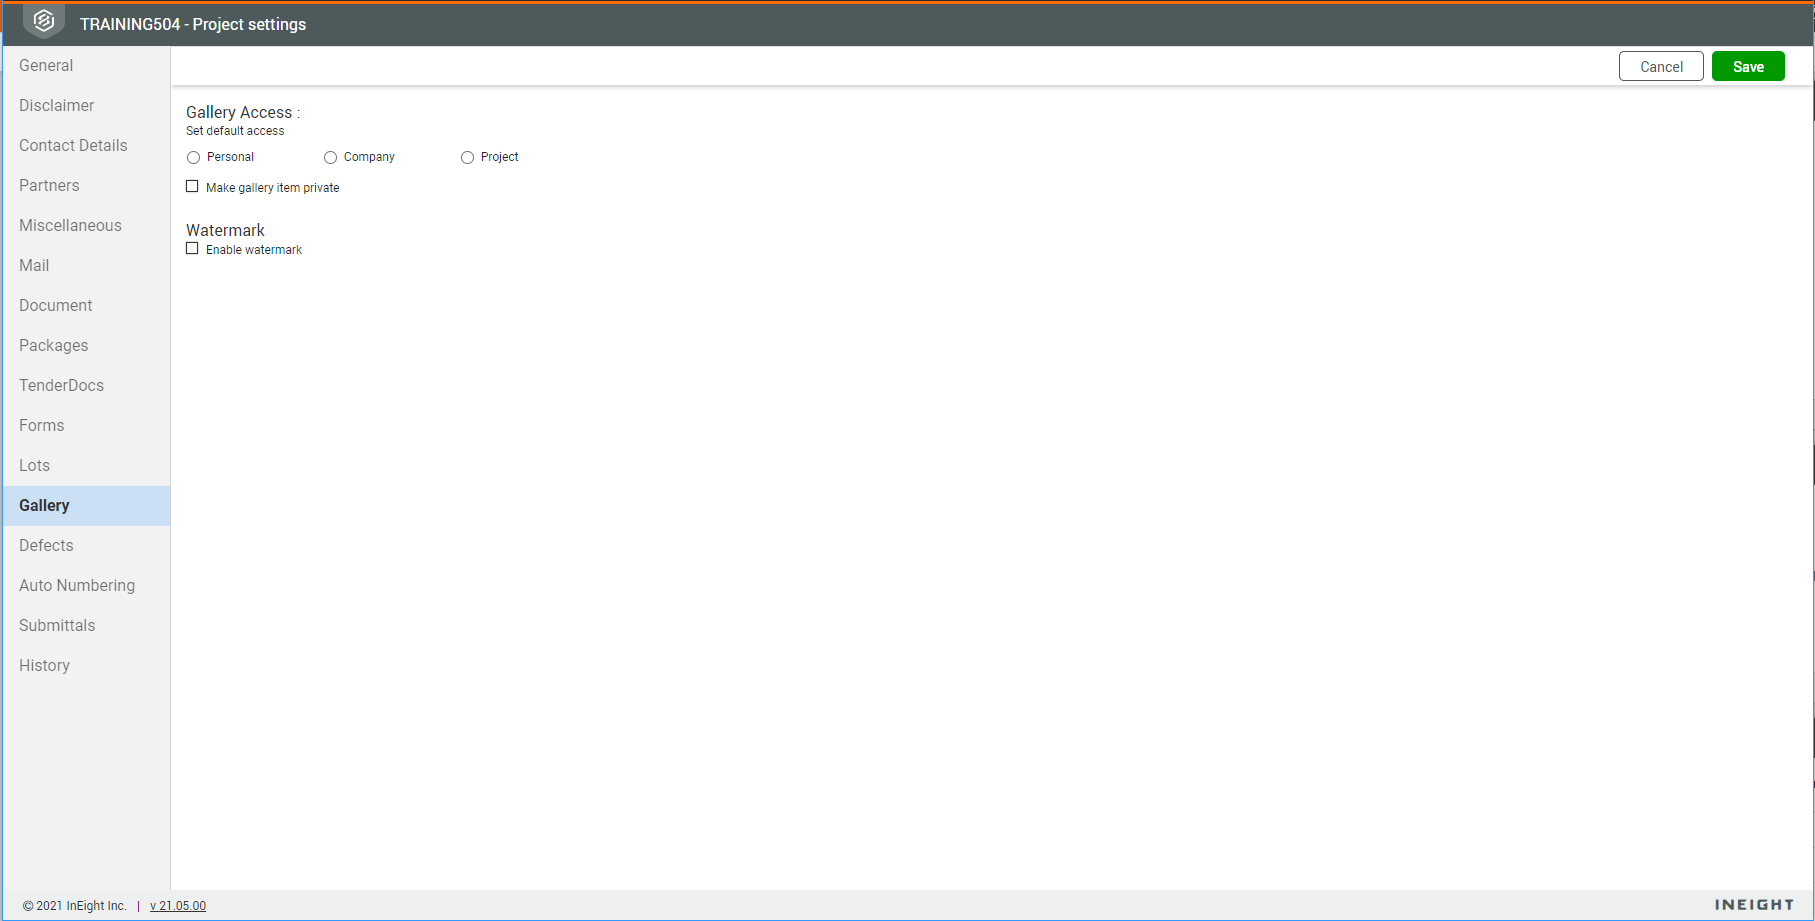This screenshot has height=921, width=1815.
Task: Save the project settings
Action: pos(1748,67)
